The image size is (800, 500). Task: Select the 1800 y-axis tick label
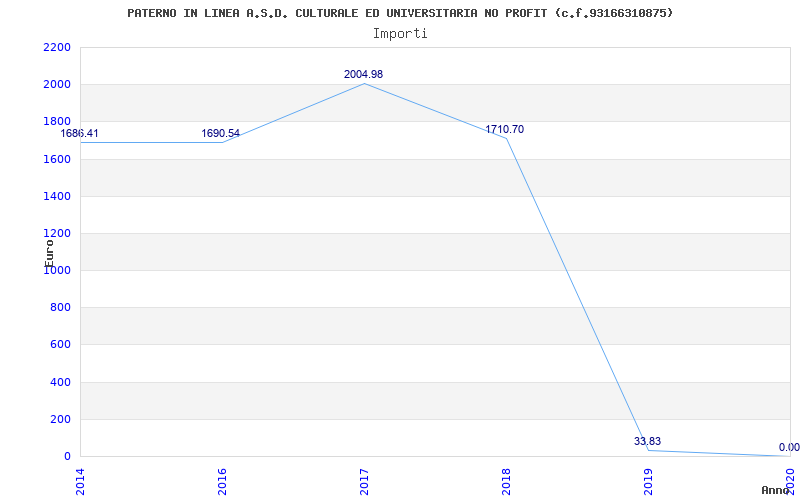tap(57, 122)
